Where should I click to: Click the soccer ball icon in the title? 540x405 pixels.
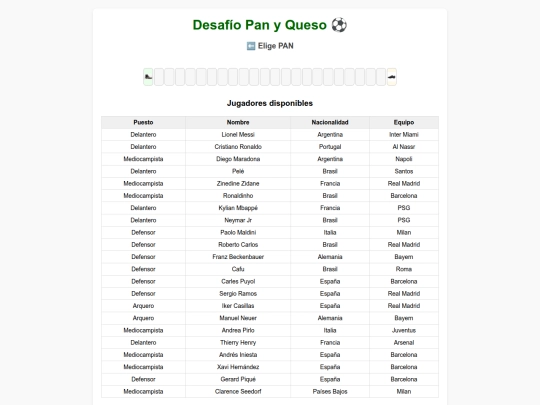point(339,25)
